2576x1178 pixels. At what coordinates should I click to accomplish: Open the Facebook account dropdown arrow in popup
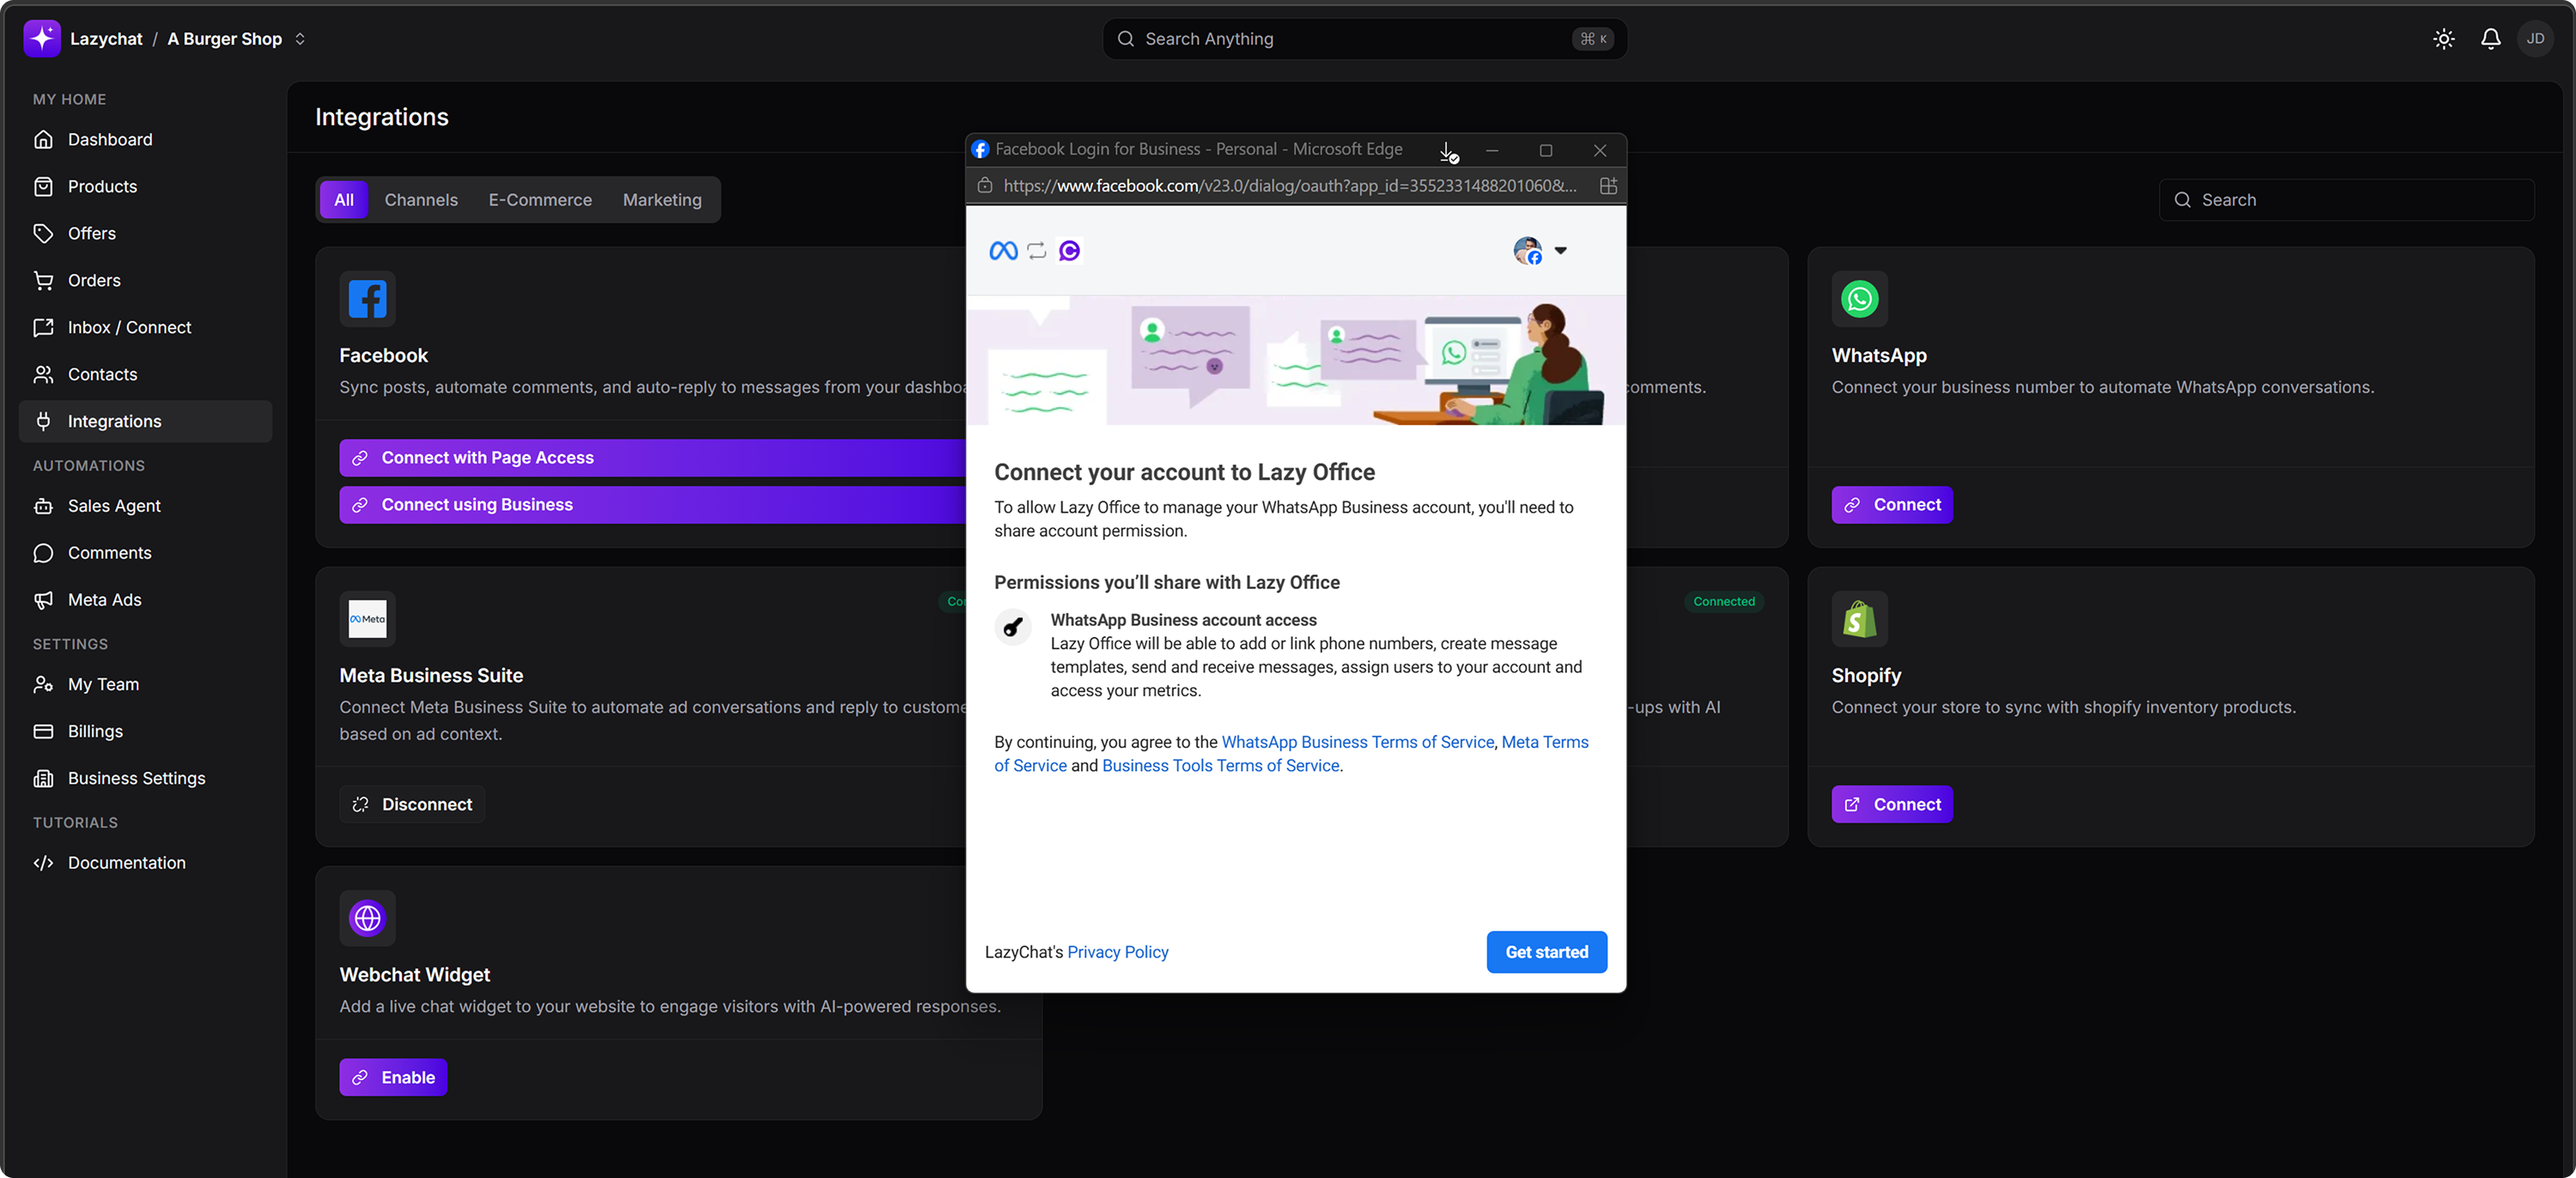tap(1560, 250)
